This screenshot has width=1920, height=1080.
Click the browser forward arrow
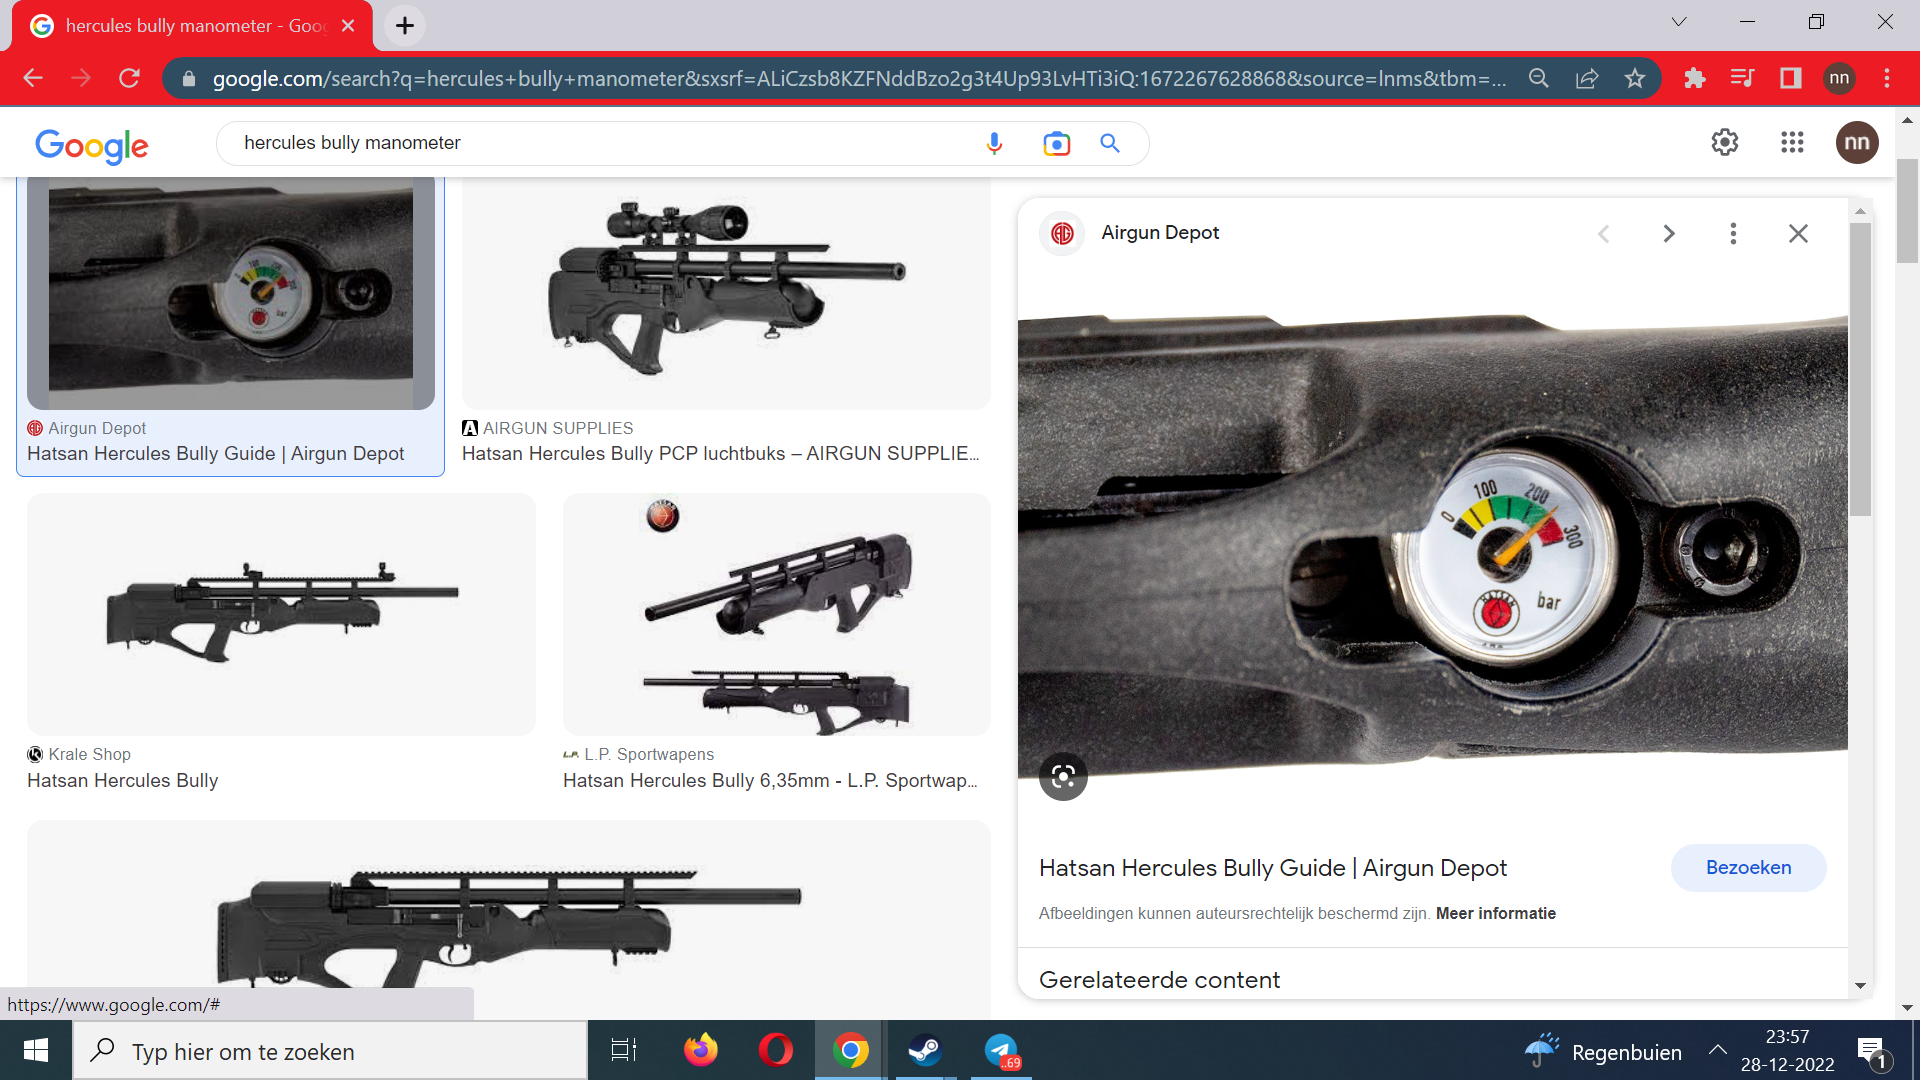click(81, 78)
